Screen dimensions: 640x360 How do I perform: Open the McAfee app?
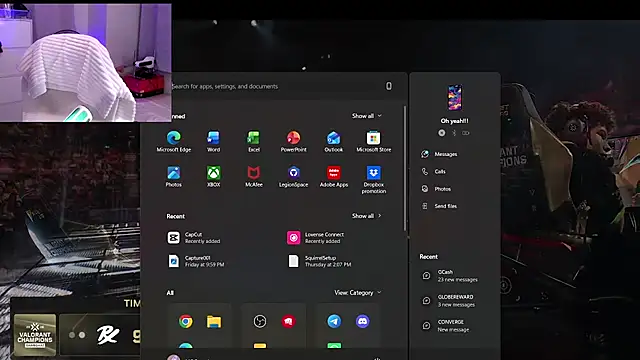(253, 176)
